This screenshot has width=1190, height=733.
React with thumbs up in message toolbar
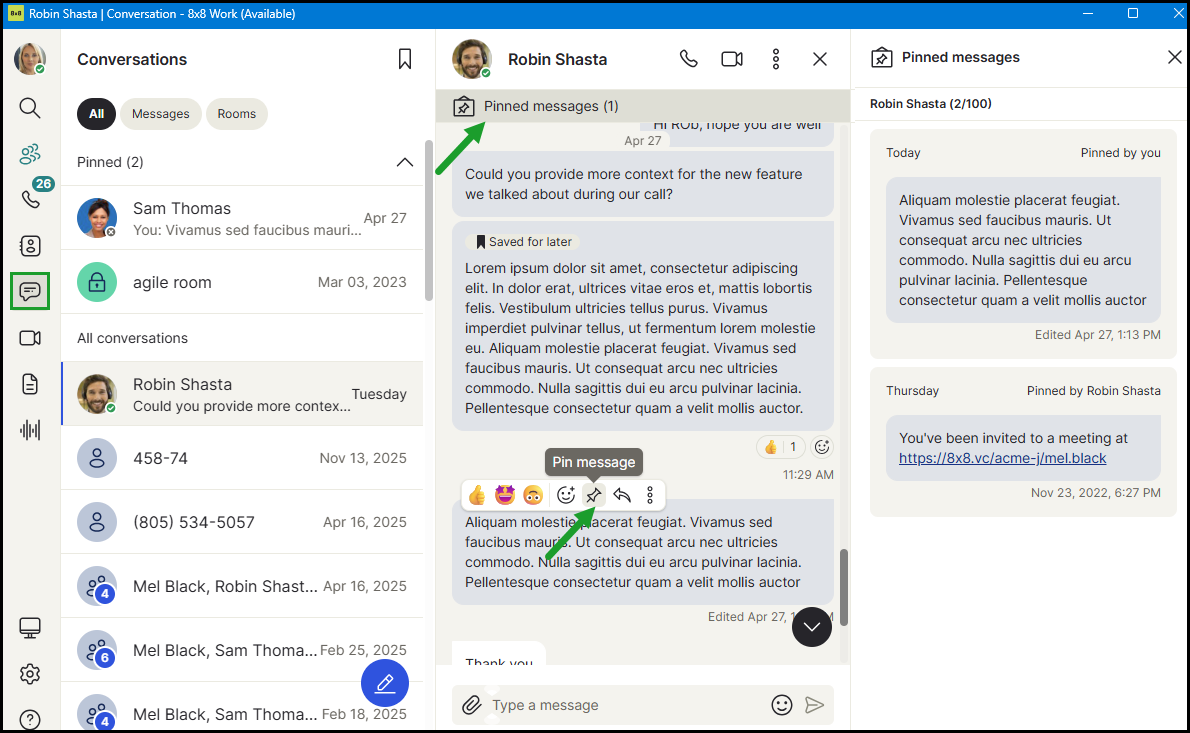[477, 495]
